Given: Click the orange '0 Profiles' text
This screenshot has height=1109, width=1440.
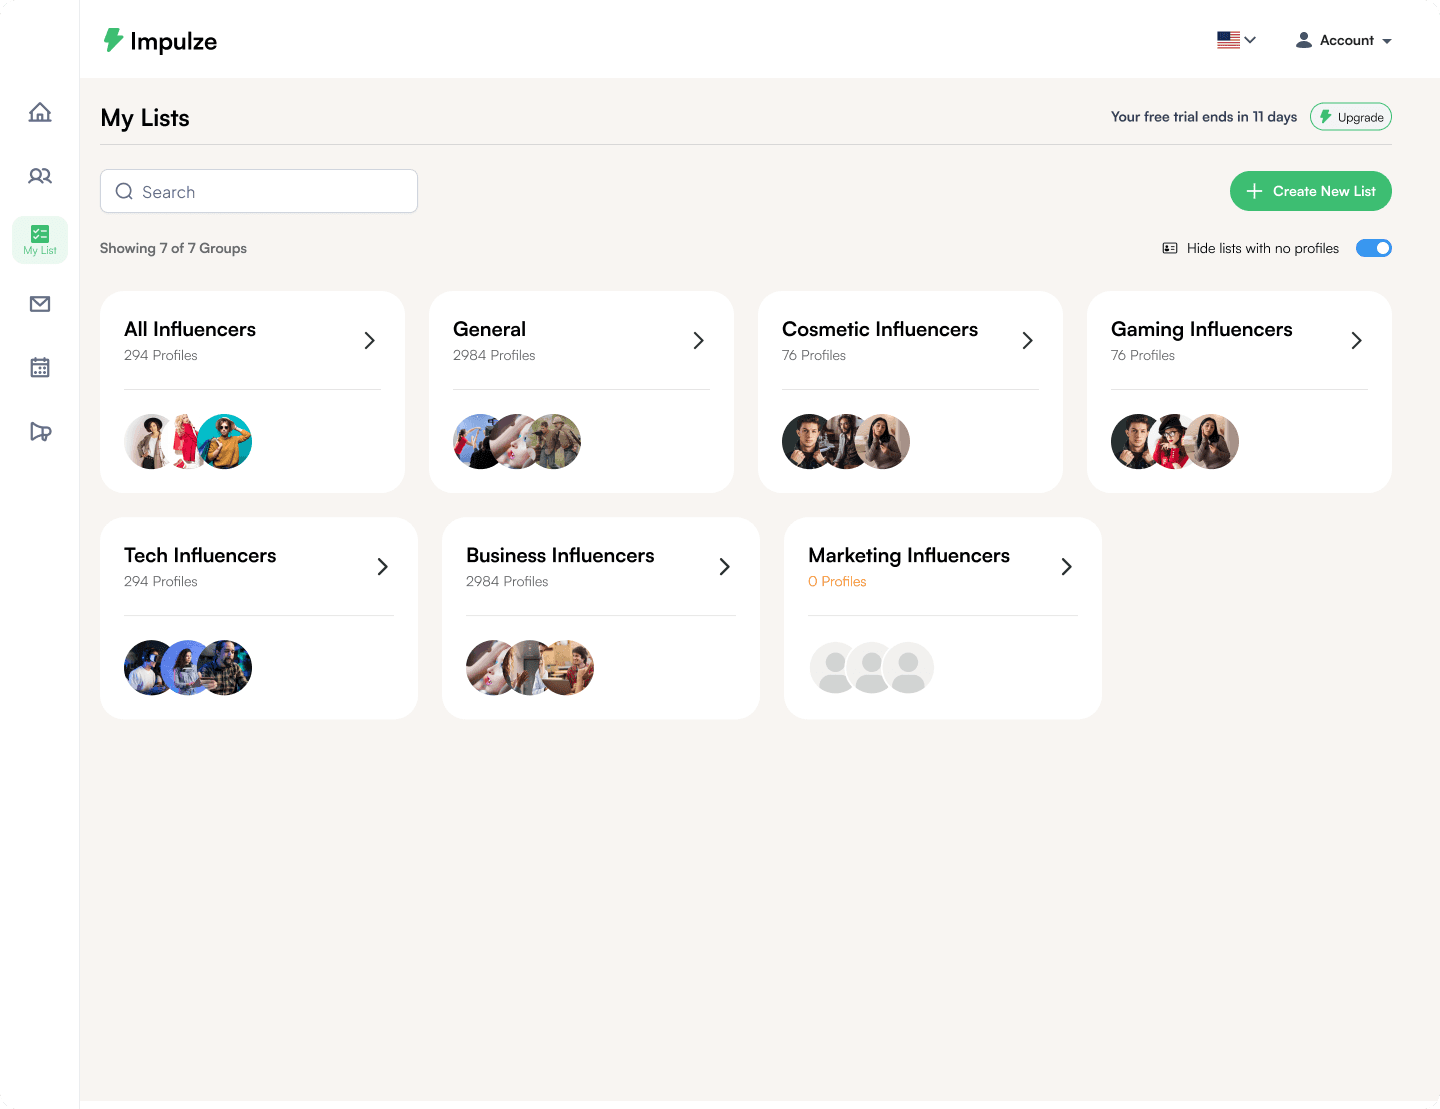Looking at the screenshot, I should pyautogui.click(x=837, y=581).
